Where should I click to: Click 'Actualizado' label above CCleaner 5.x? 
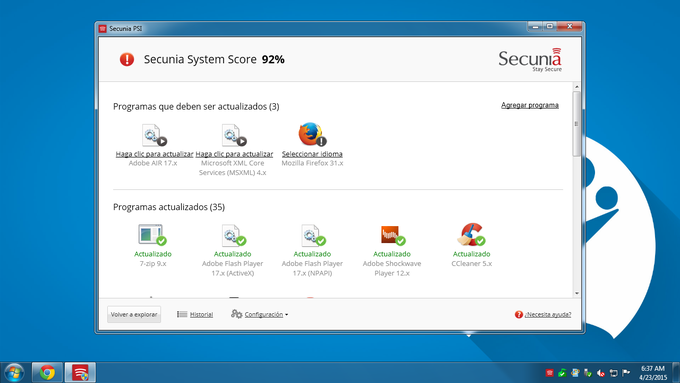[471, 254]
